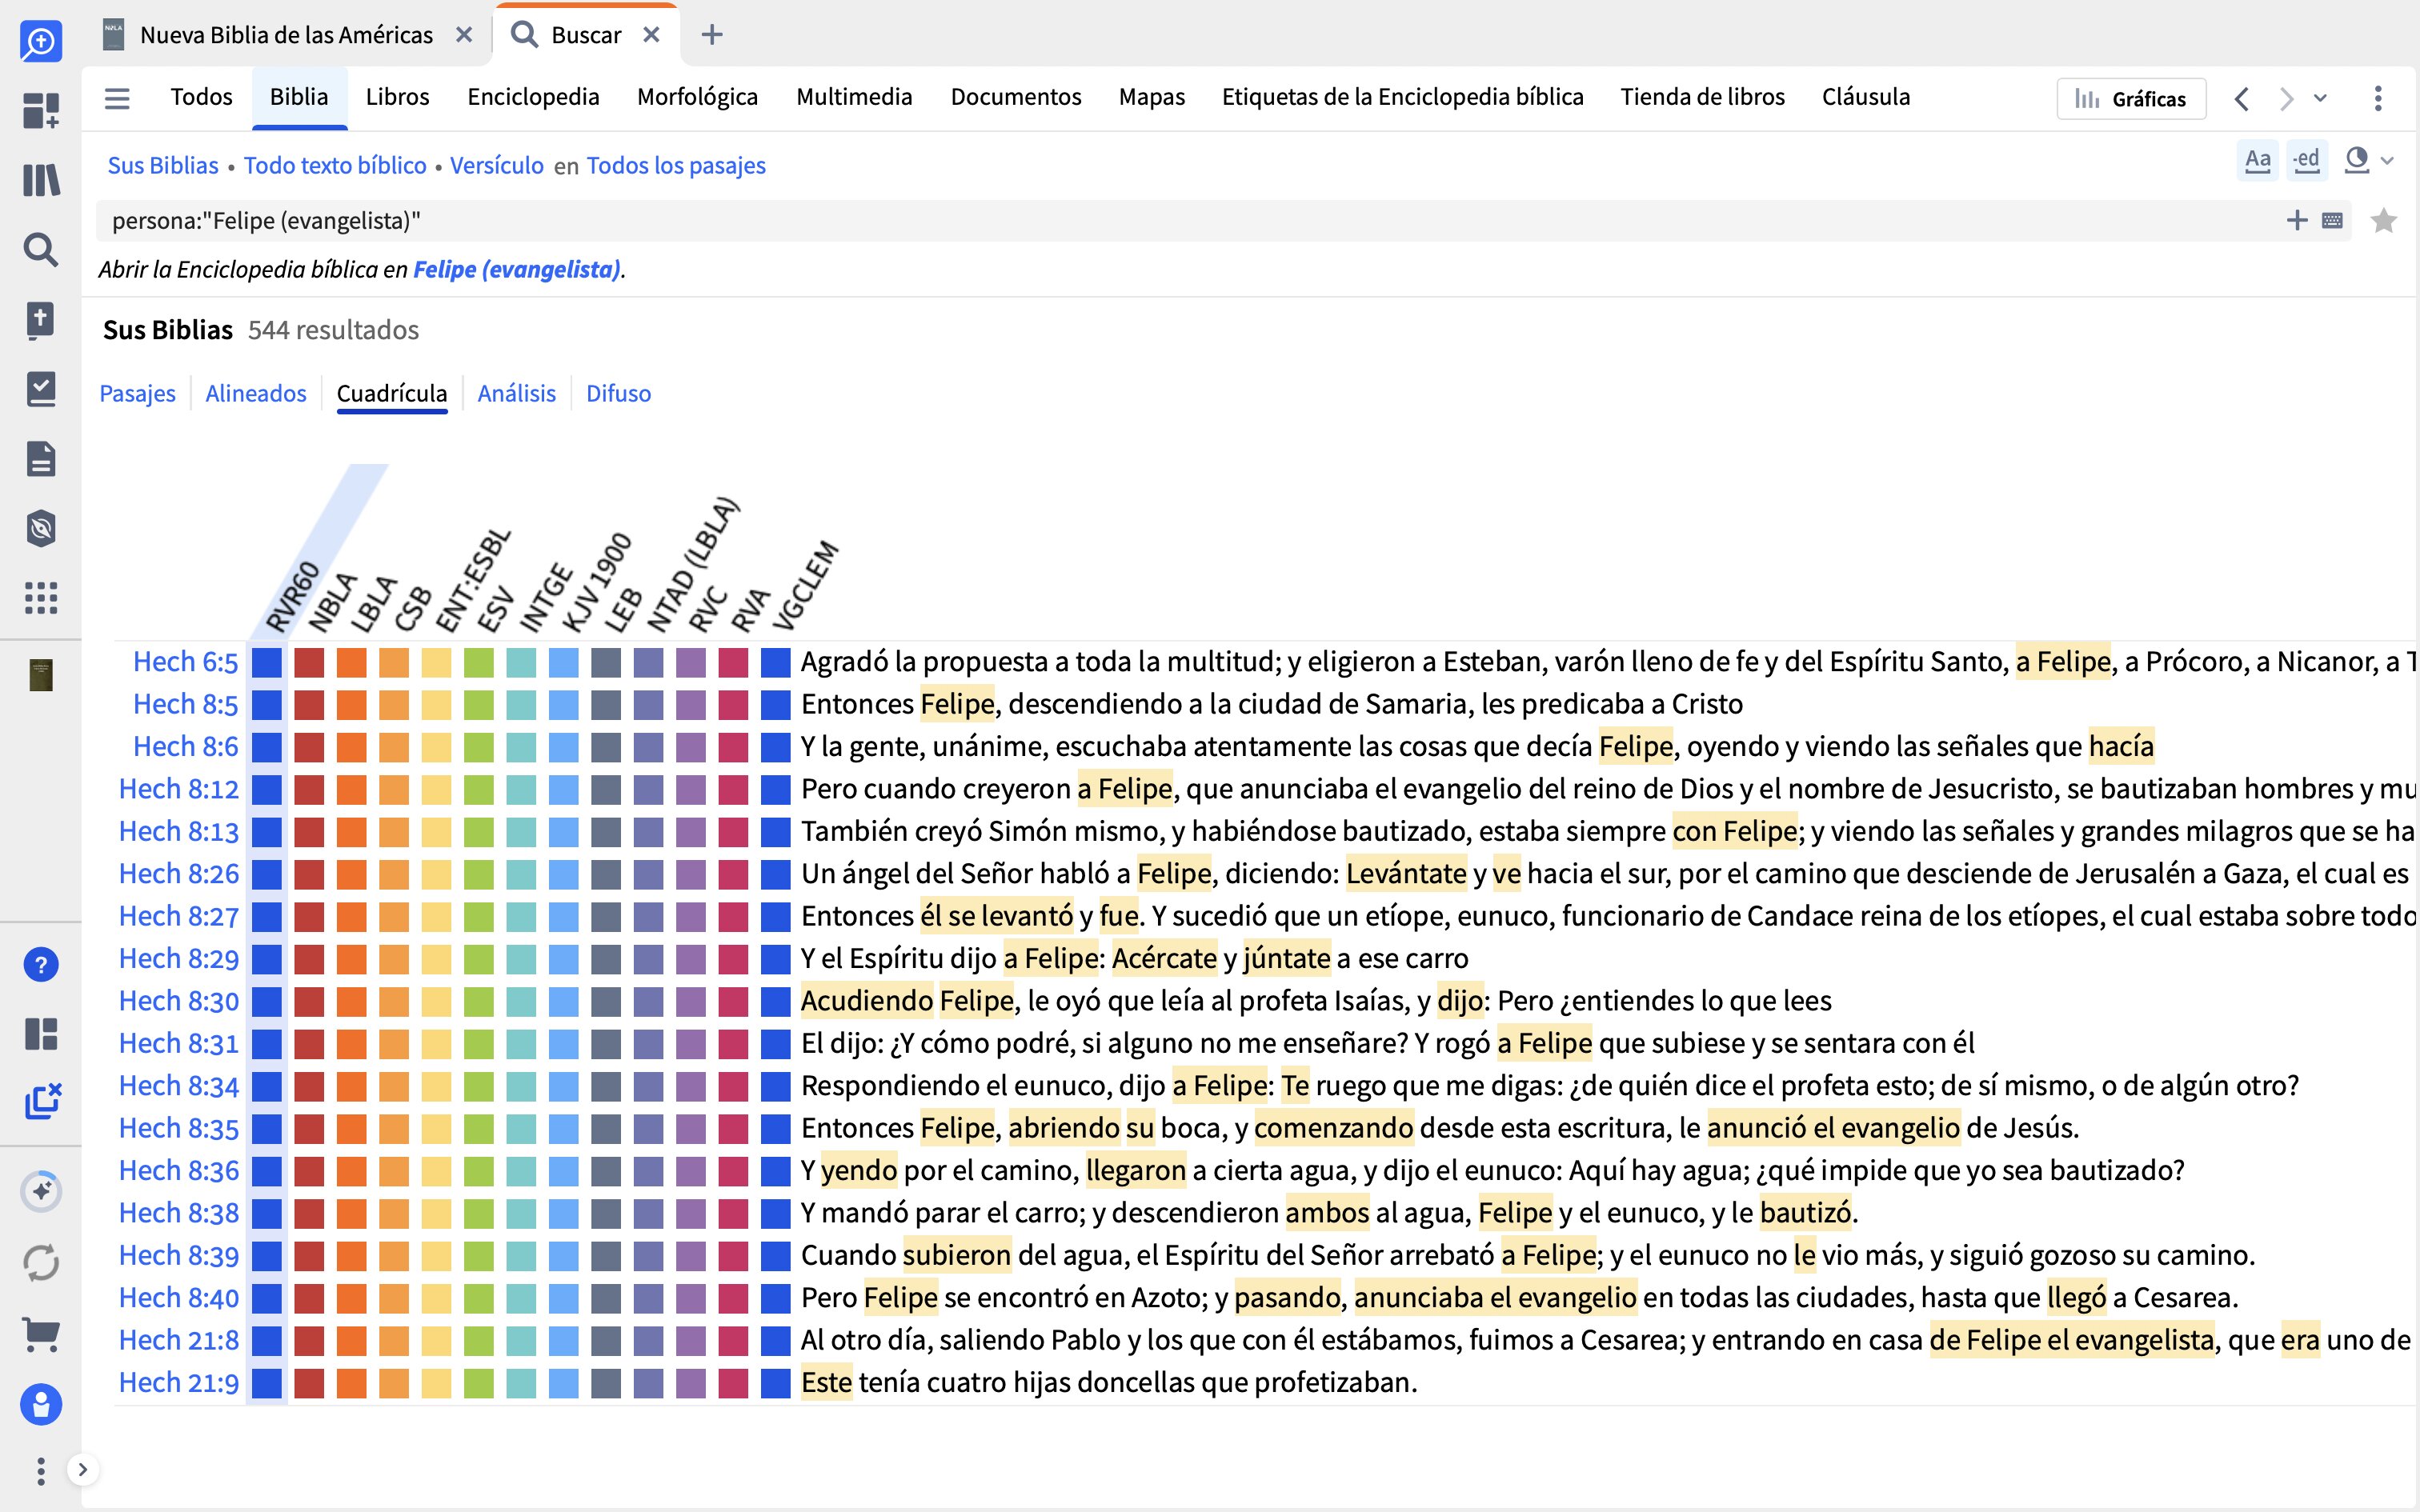Open the Hech 21:8 verse link
This screenshot has height=1512, width=2420.
pyautogui.click(x=179, y=1340)
